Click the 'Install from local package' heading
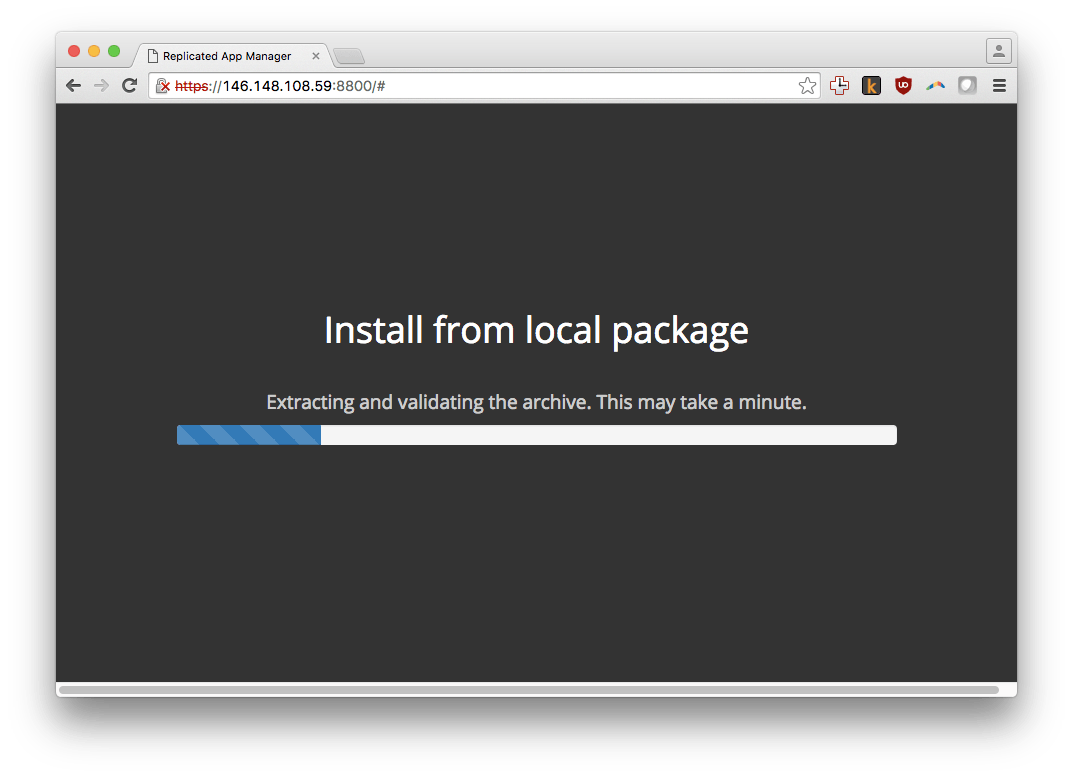 point(536,331)
